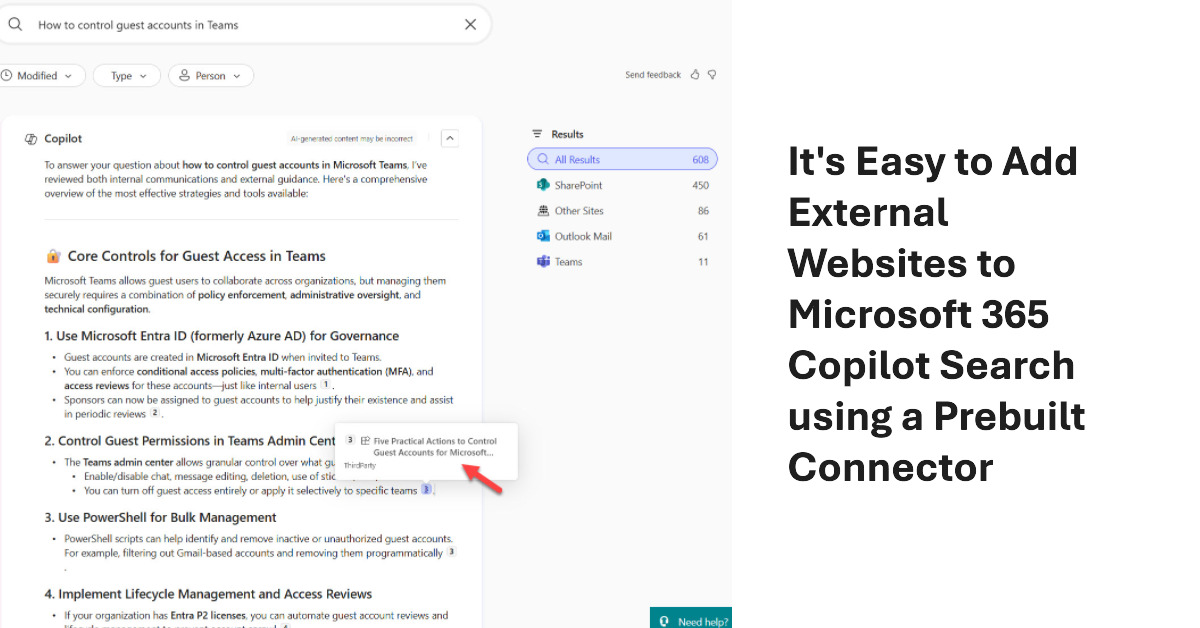Image resolution: width=1200 pixels, height=628 pixels.
Task: Open the Five Practical Actions citation card
Action: pyautogui.click(x=427, y=448)
